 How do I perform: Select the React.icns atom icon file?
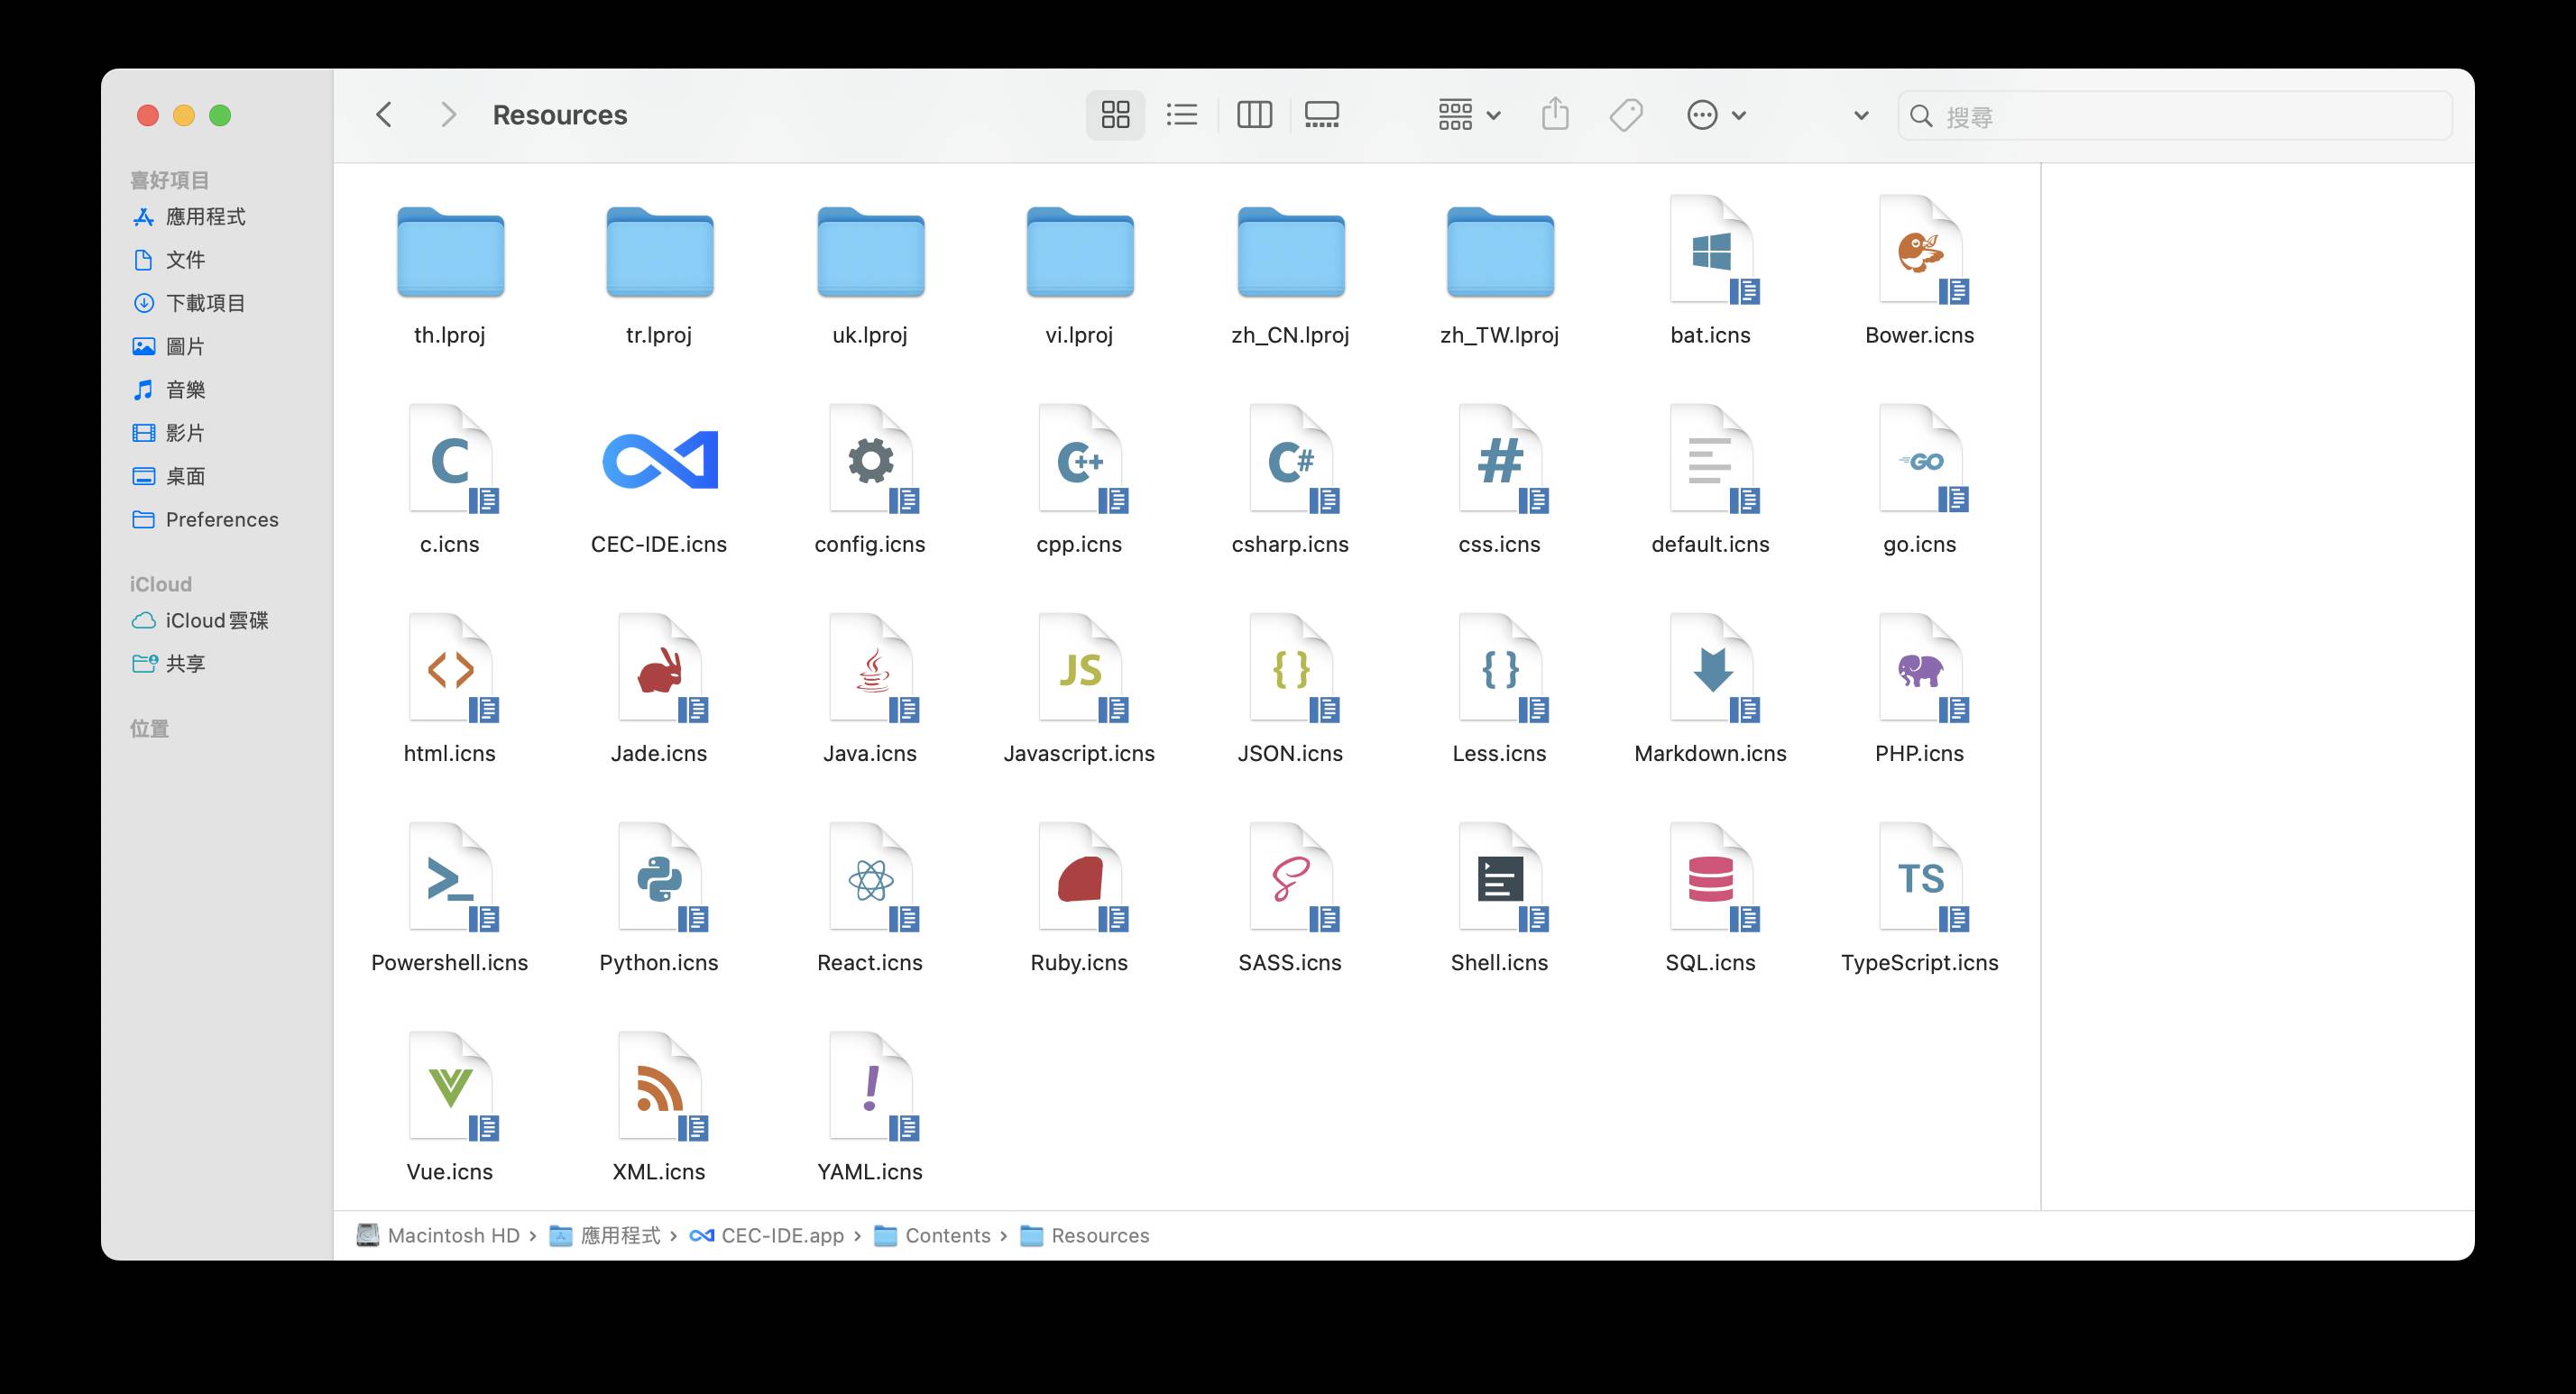[x=870, y=878]
